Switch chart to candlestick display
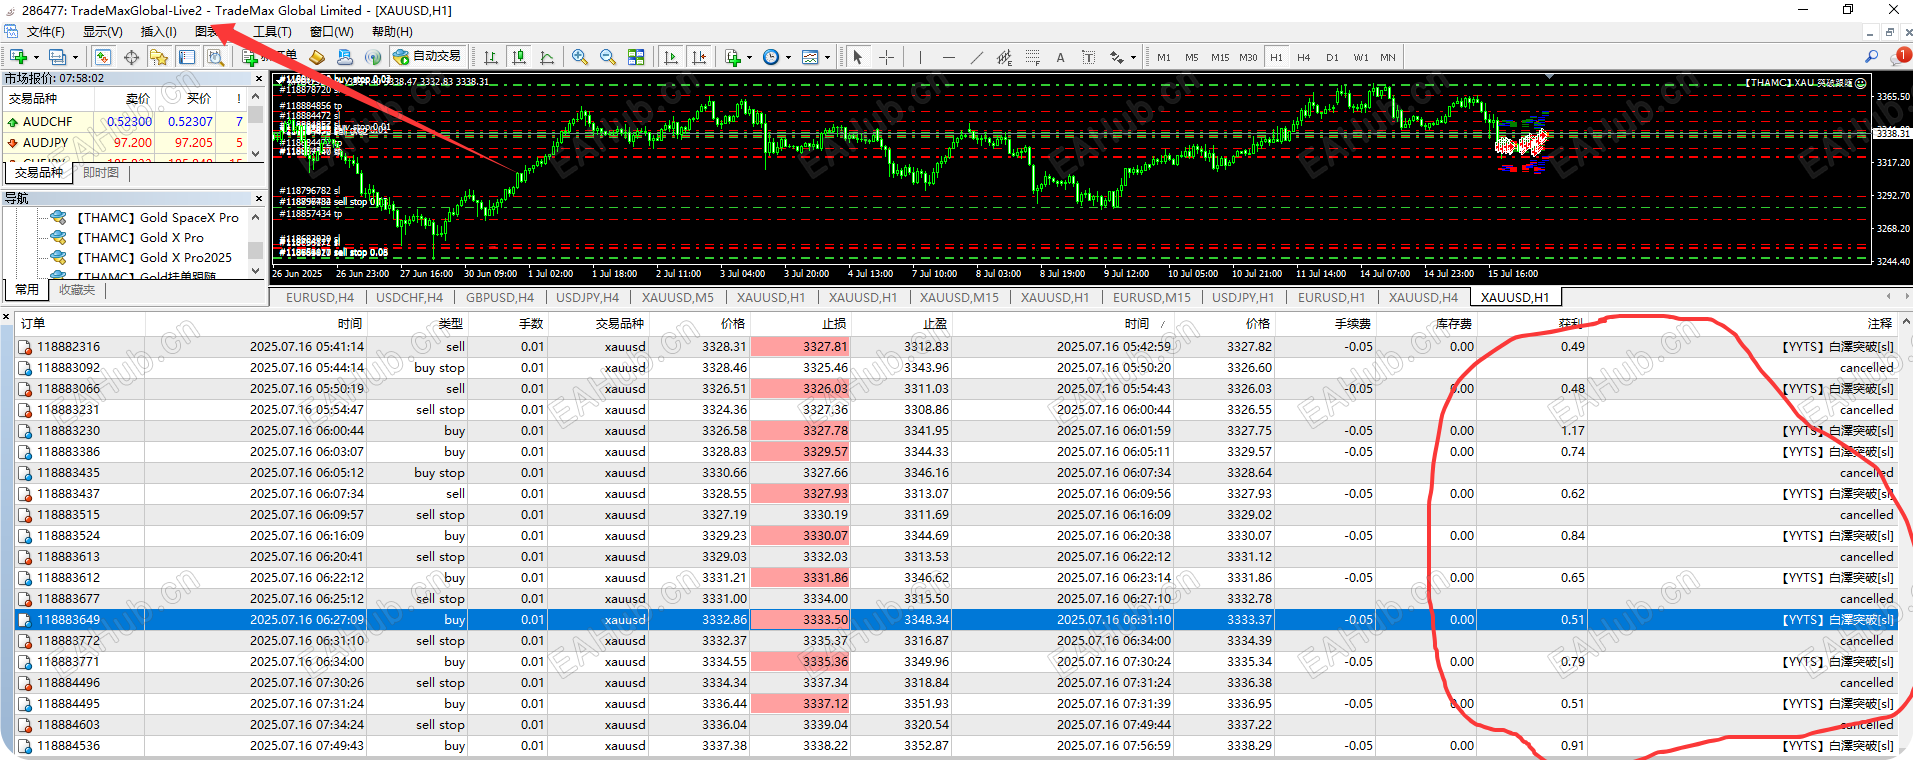Screen dimensions: 1913x760 518,57
